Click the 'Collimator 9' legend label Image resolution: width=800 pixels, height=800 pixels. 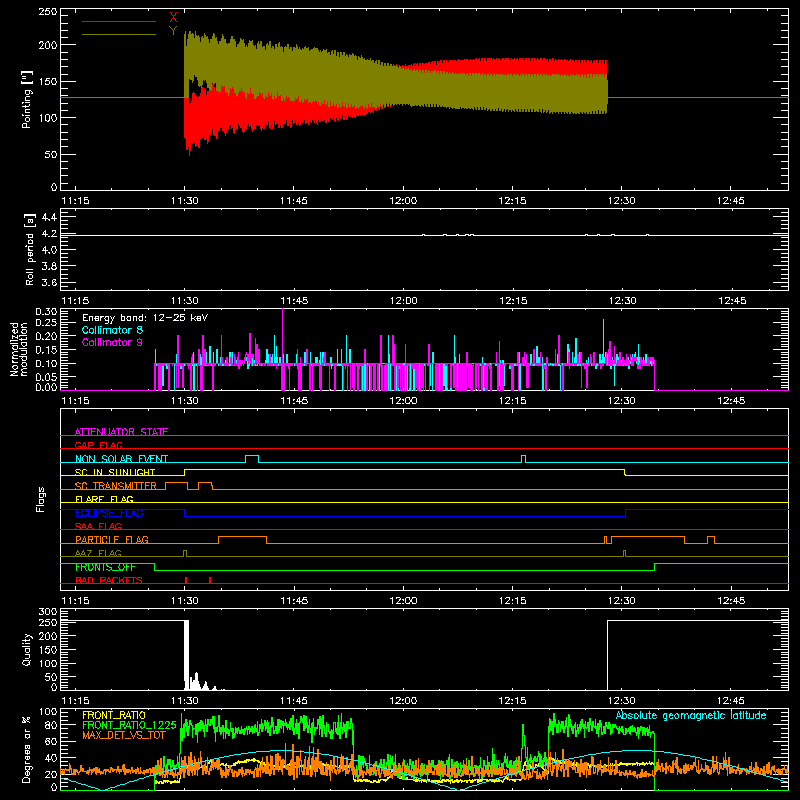click(112, 342)
